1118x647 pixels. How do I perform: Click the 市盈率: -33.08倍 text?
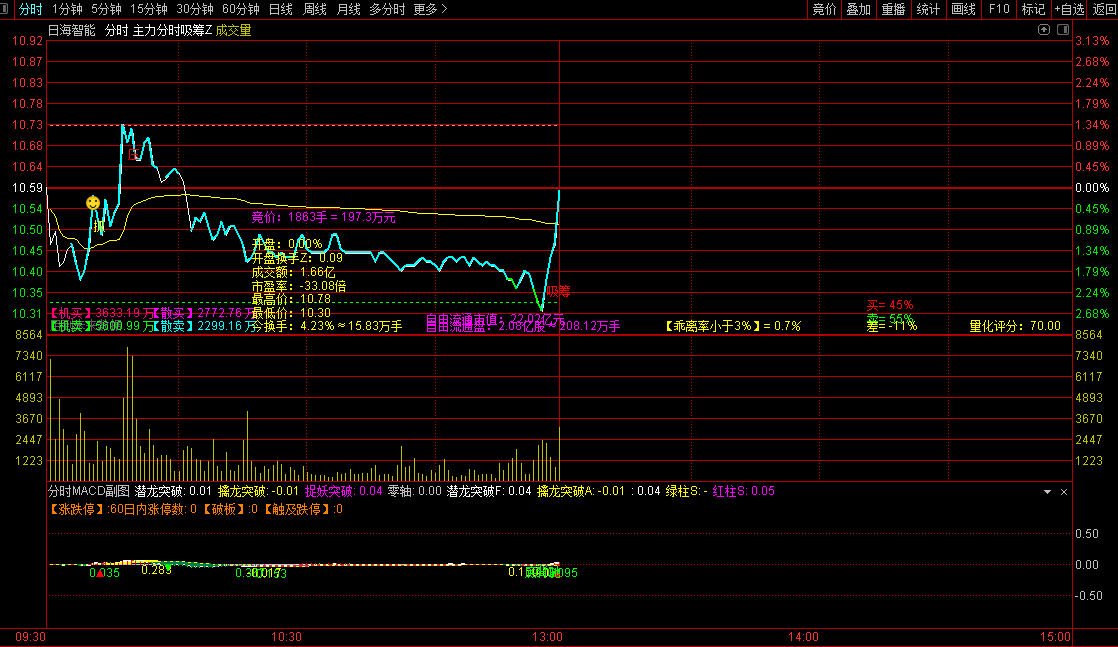299,286
